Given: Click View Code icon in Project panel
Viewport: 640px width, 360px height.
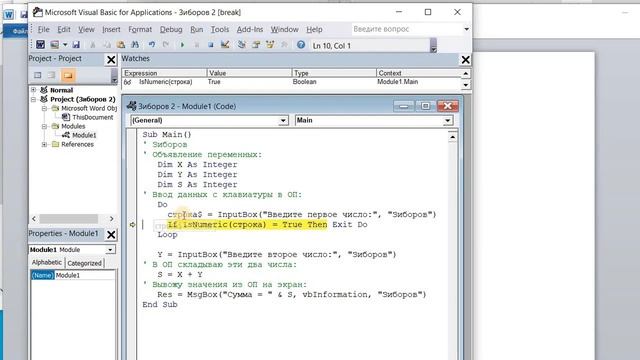Looking at the screenshot, I should point(38,75).
